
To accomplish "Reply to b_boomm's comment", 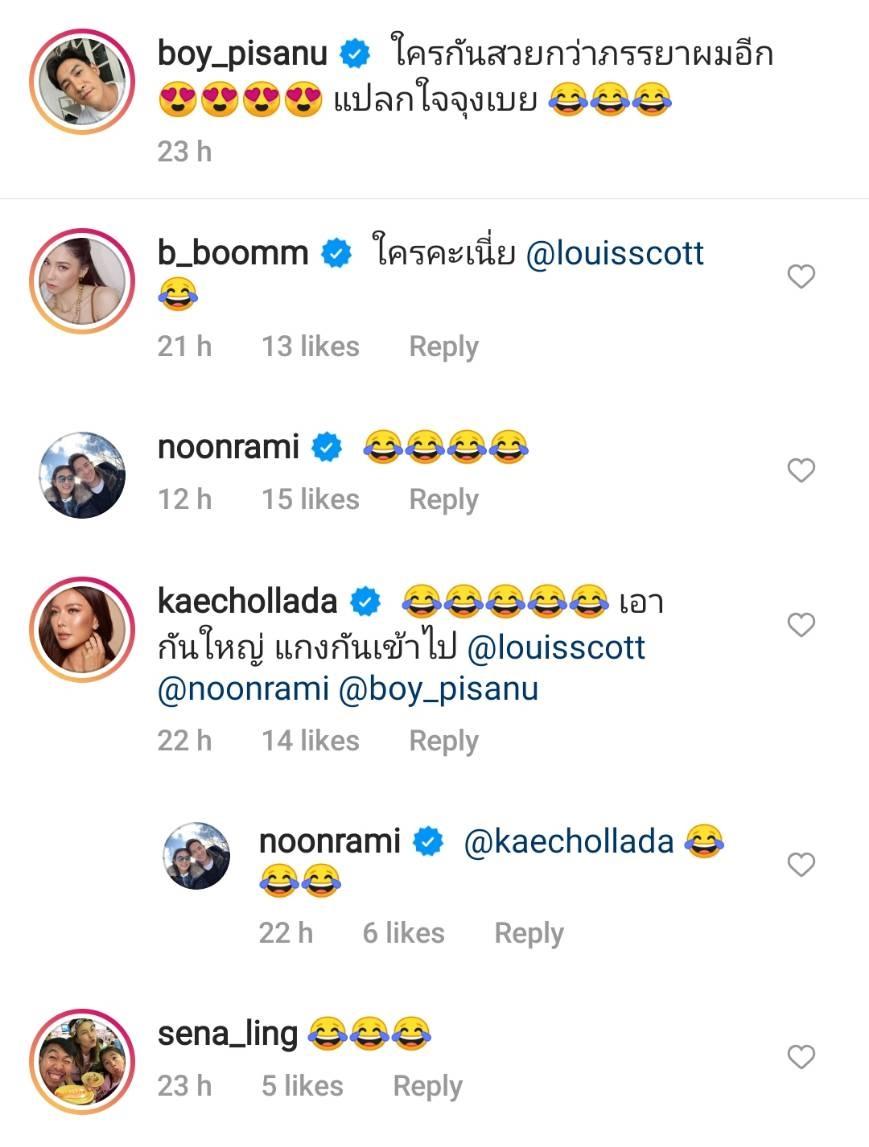I will [x=443, y=346].
